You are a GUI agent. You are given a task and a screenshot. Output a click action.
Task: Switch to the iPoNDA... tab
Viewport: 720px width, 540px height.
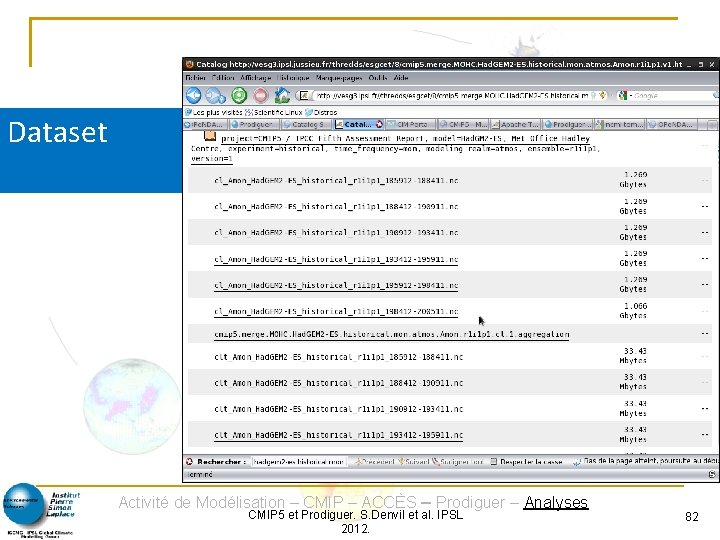pyautogui.click(x=205, y=124)
